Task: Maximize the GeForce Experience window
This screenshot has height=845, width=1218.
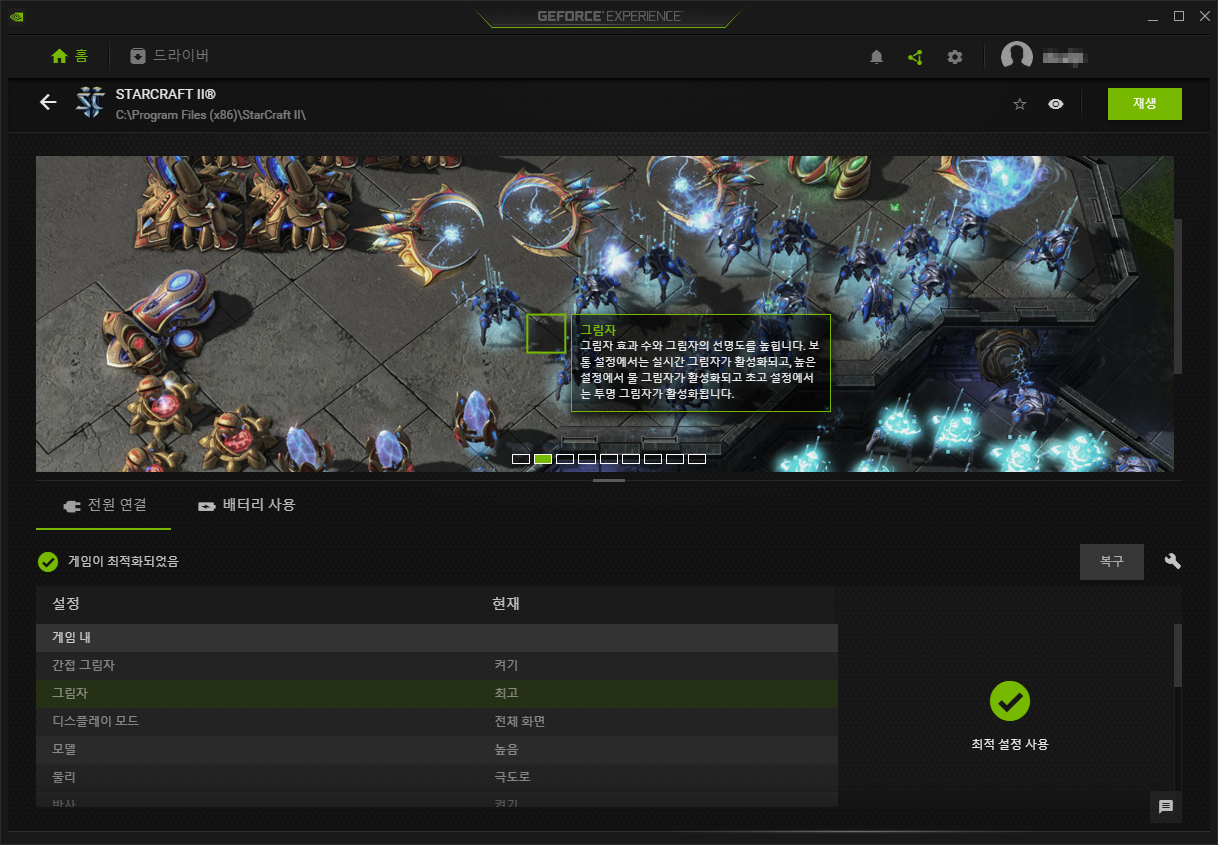Action: coord(1179,16)
